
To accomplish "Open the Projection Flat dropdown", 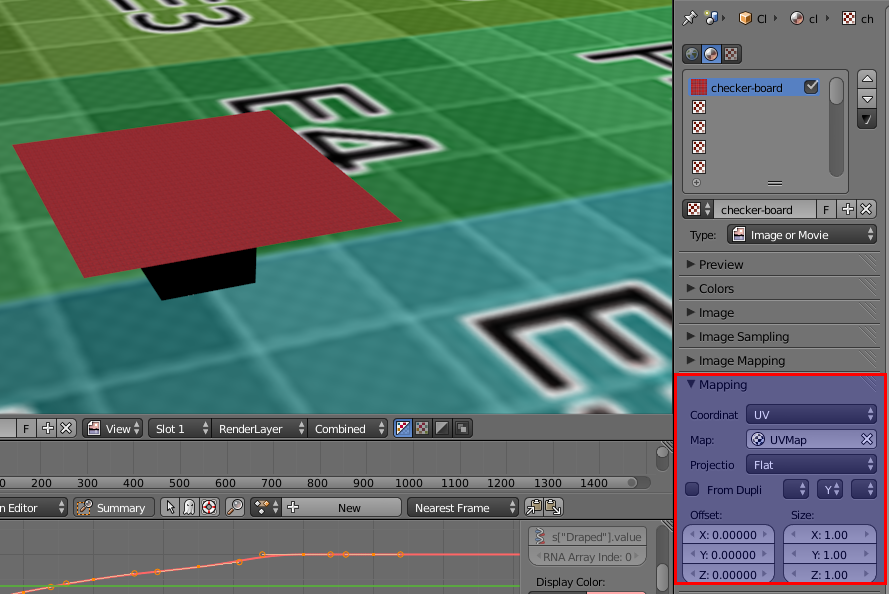I will click(x=812, y=465).
